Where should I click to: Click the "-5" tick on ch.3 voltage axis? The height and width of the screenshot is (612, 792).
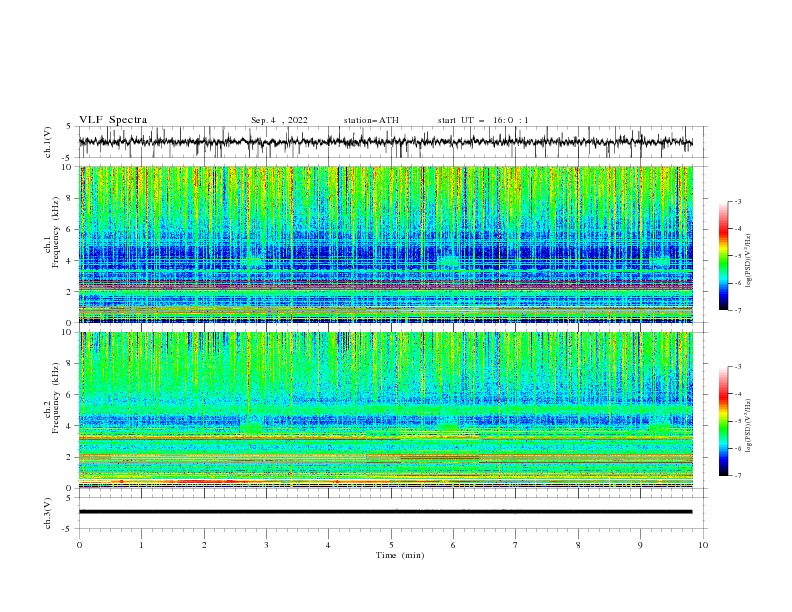point(68,529)
